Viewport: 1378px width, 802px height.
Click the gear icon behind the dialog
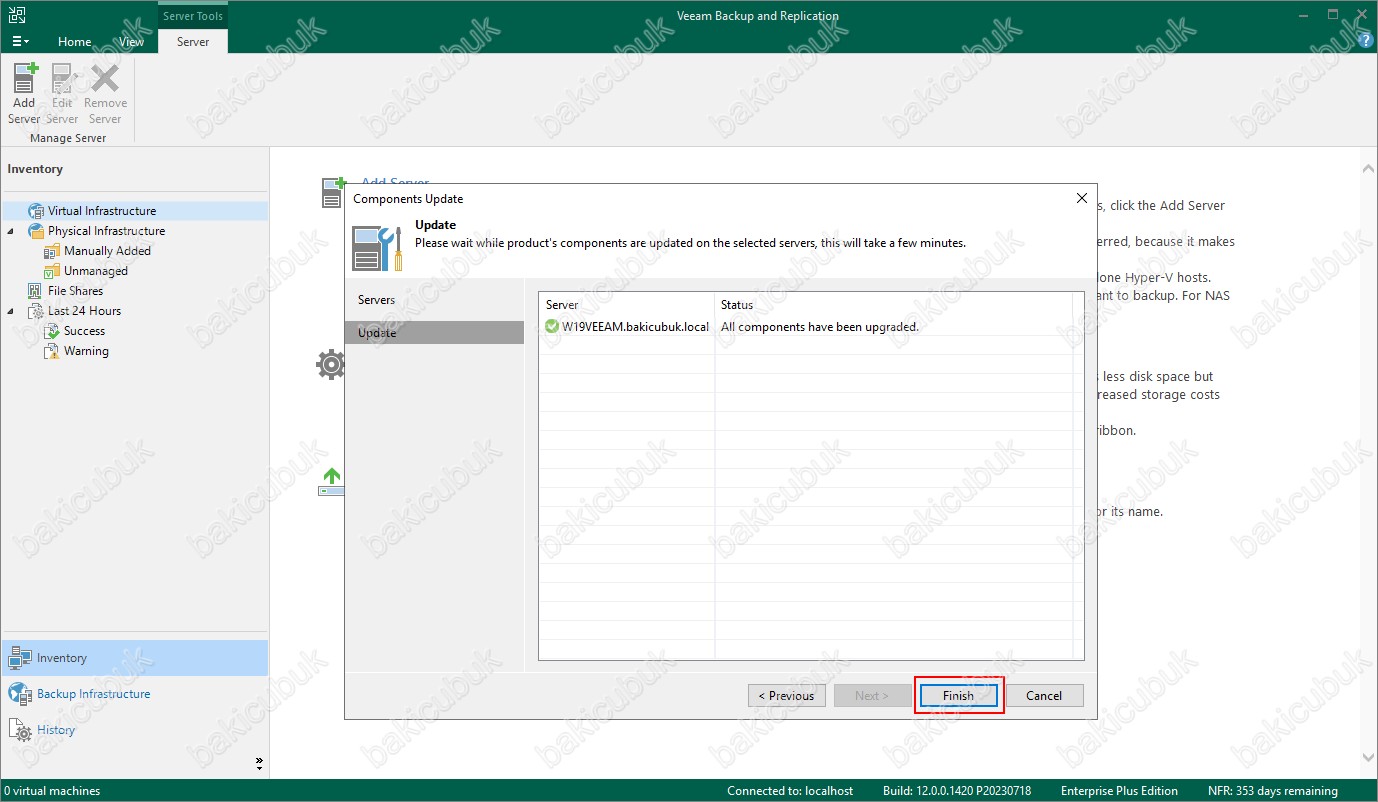(330, 364)
